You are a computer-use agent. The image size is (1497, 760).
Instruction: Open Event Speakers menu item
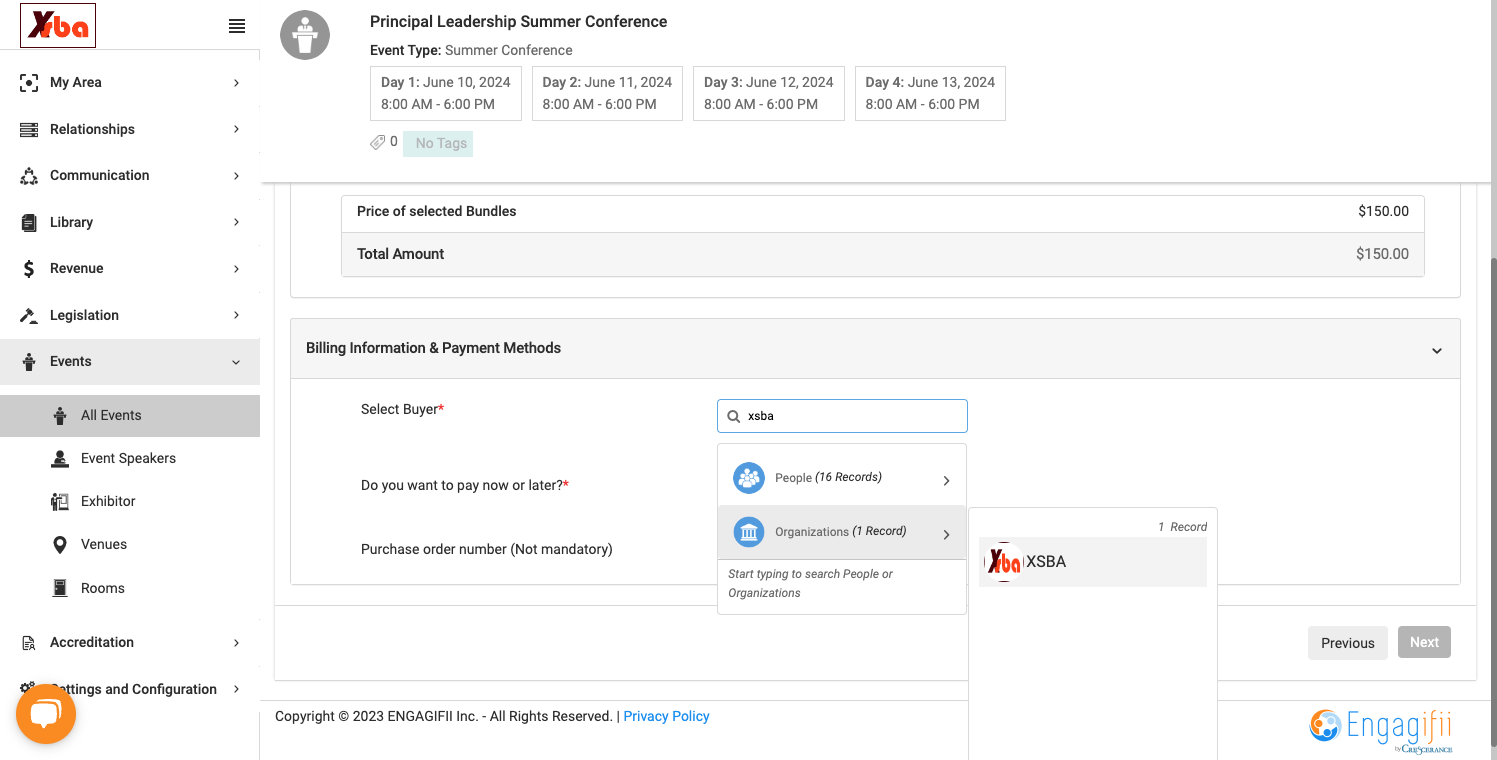click(x=130, y=459)
